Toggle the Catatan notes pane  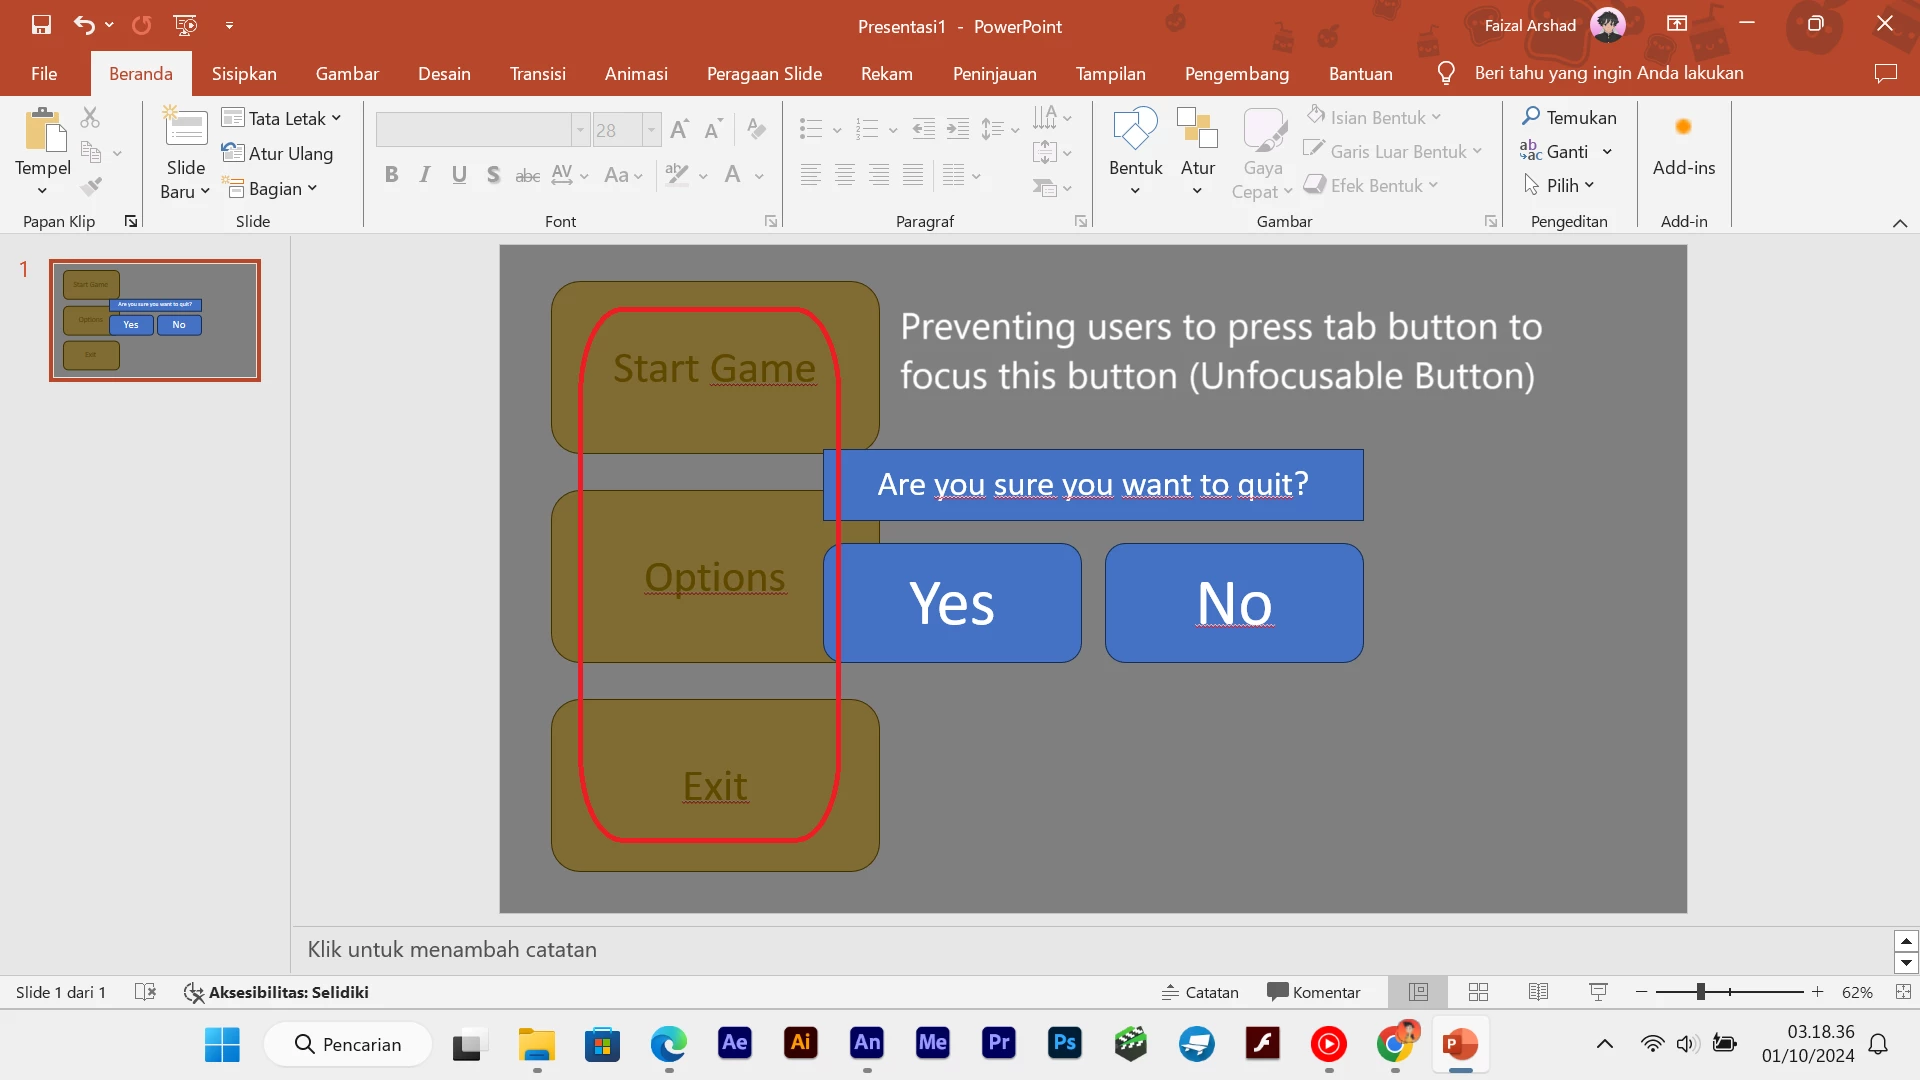click(x=1200, y=992)
